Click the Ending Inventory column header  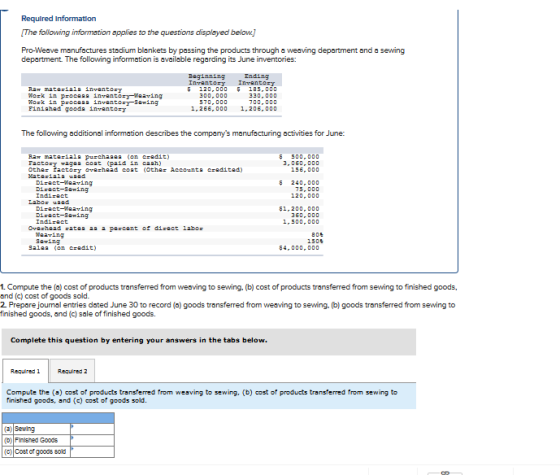256,79
